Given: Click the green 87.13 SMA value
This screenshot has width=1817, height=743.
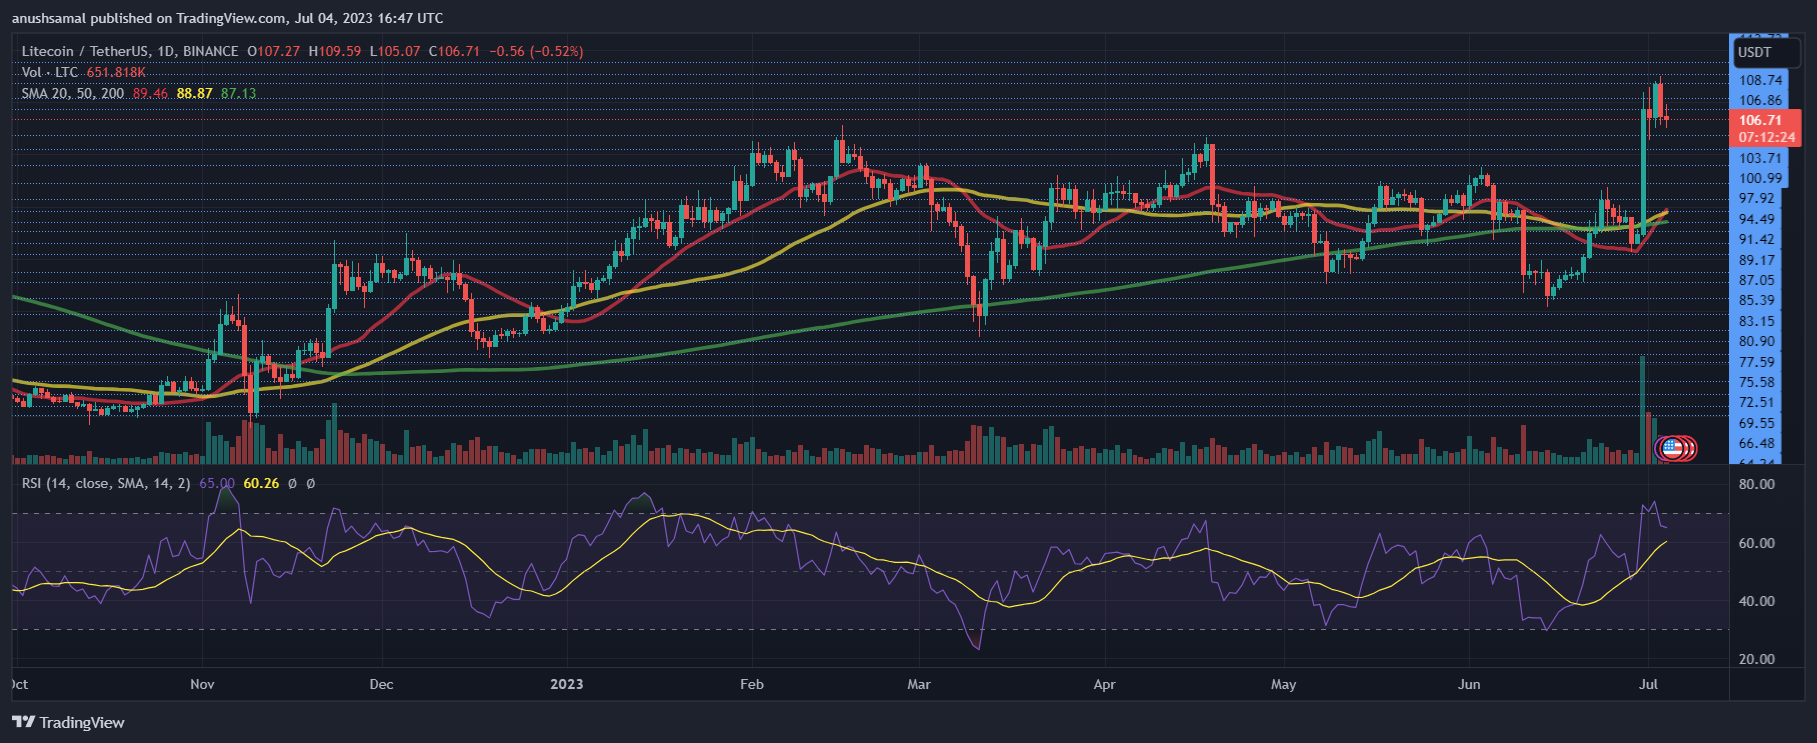Looking at the screenshot, I should [238, 93].
